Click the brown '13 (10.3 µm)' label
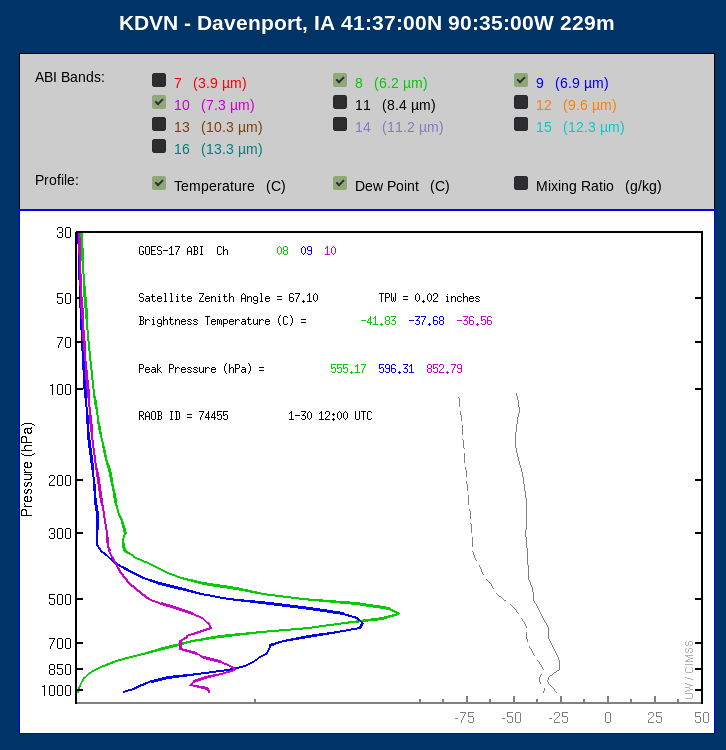The width and height of the screenshot is (726, 750). [218, 127]
